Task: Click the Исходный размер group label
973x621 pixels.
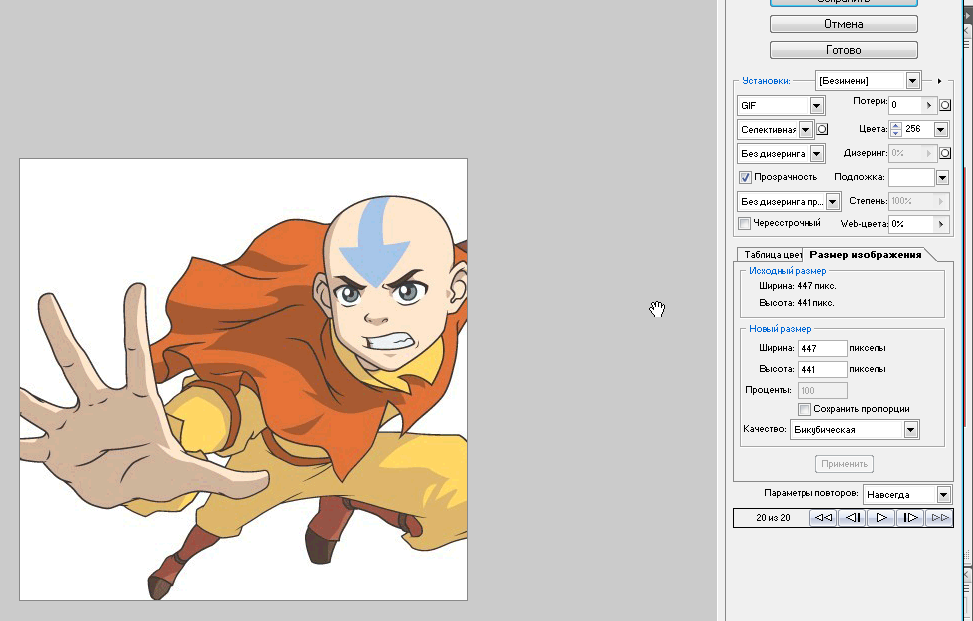Action: pos(787,271)
